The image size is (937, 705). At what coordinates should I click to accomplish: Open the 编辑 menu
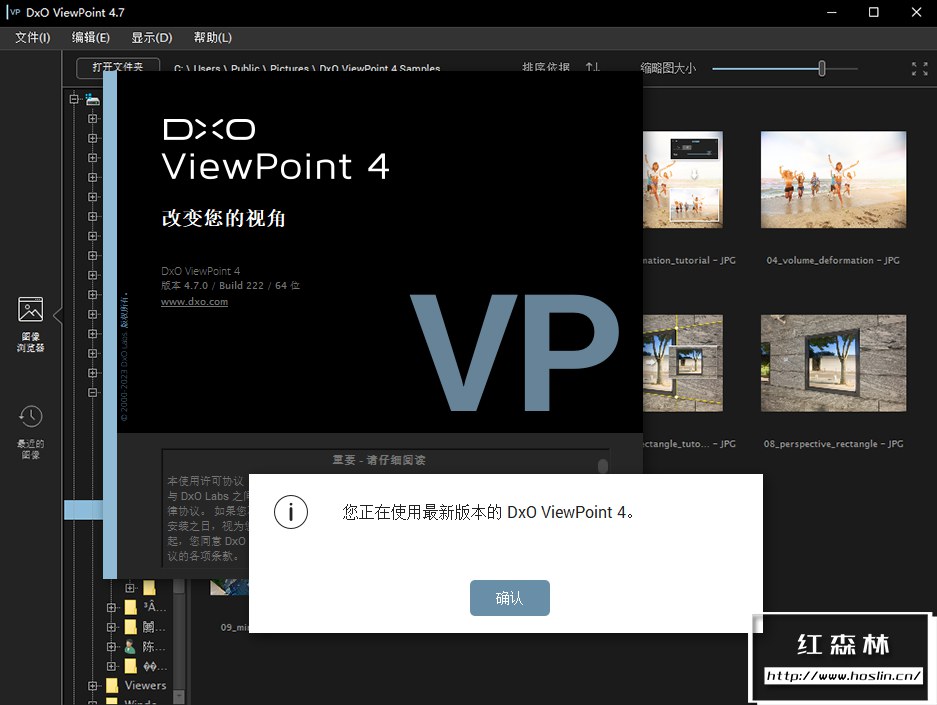point(91,38)
